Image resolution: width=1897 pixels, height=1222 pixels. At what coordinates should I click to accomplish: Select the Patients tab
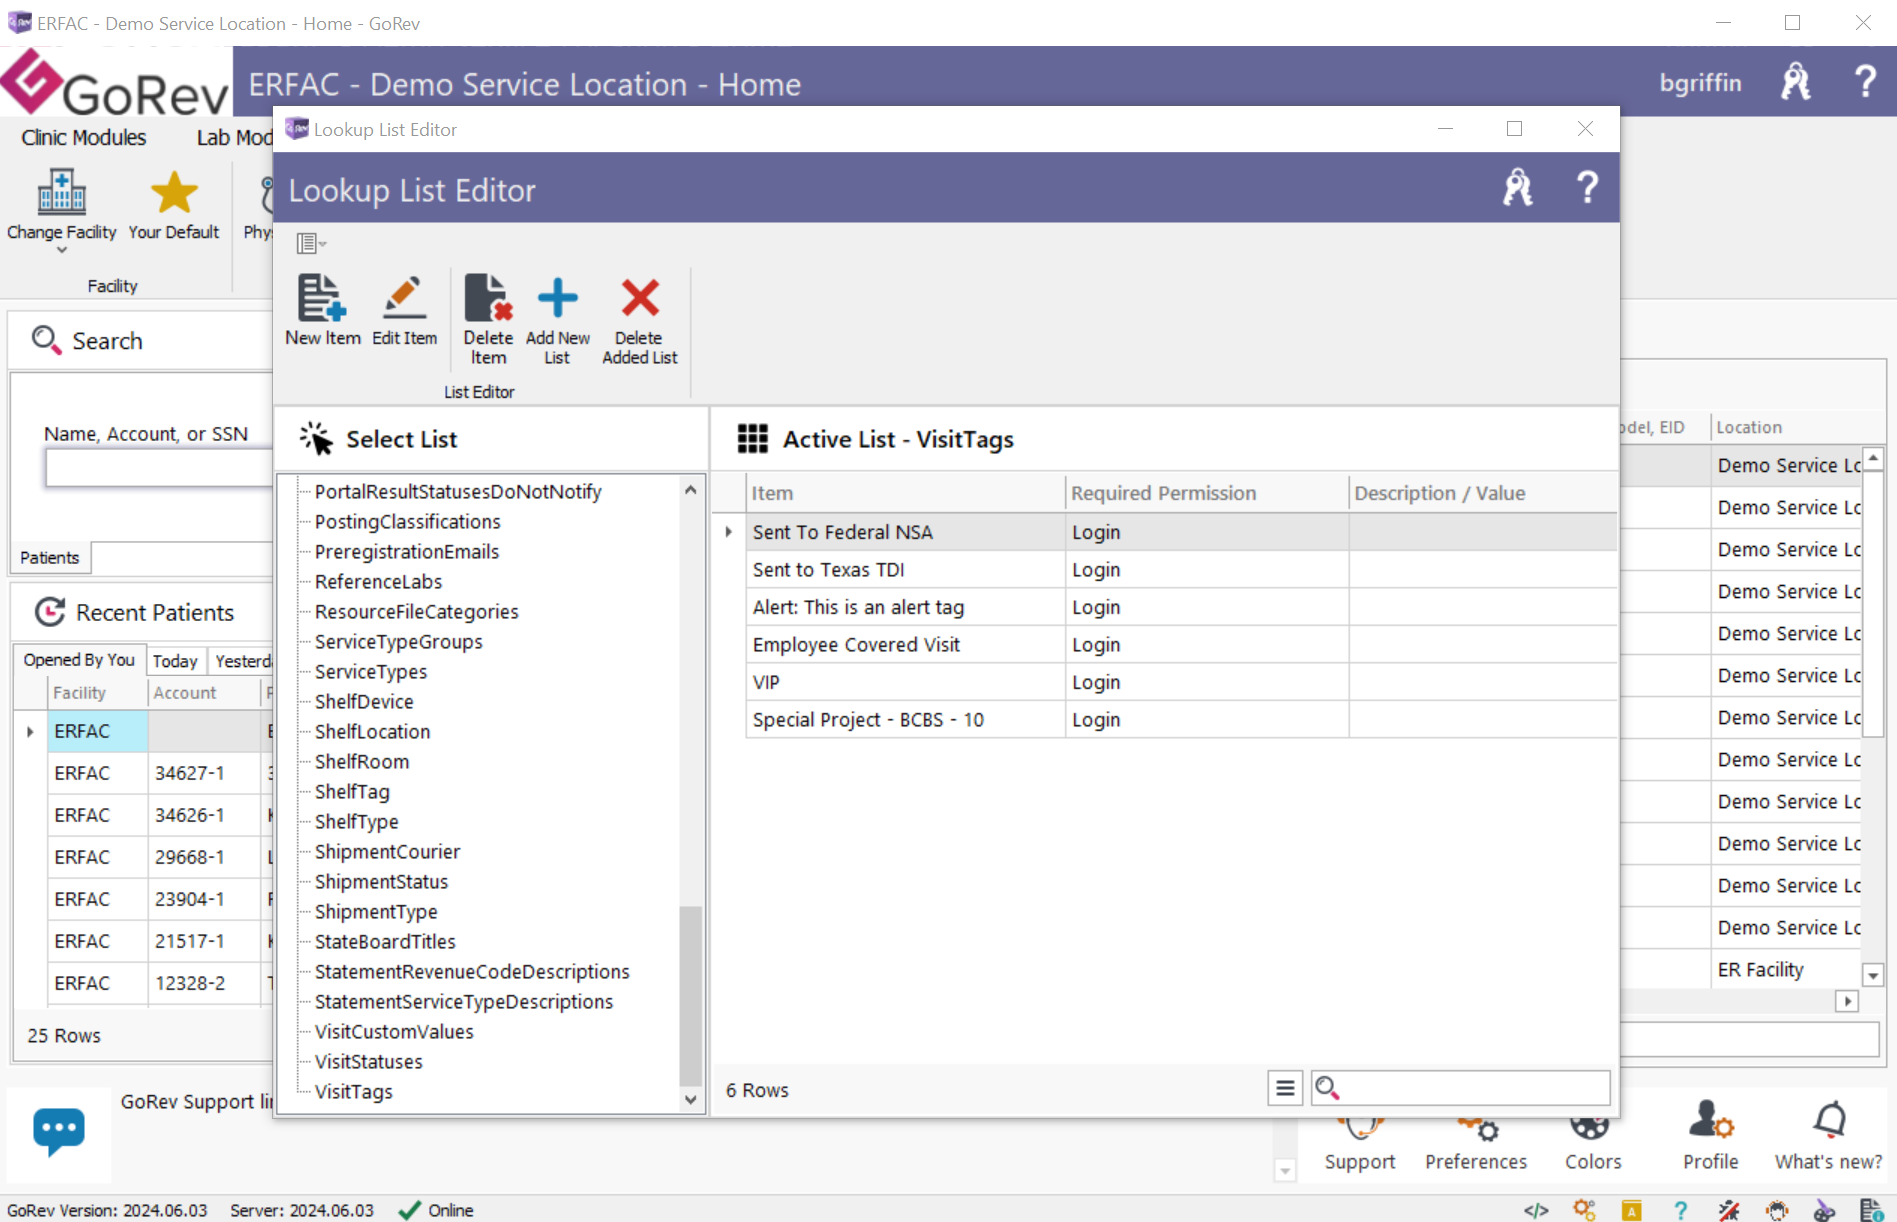50,558
